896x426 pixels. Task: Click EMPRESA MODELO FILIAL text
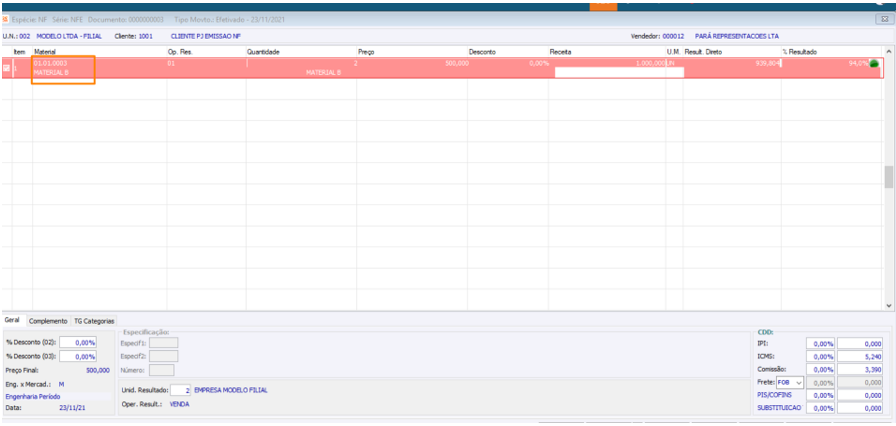coord(231,391)
